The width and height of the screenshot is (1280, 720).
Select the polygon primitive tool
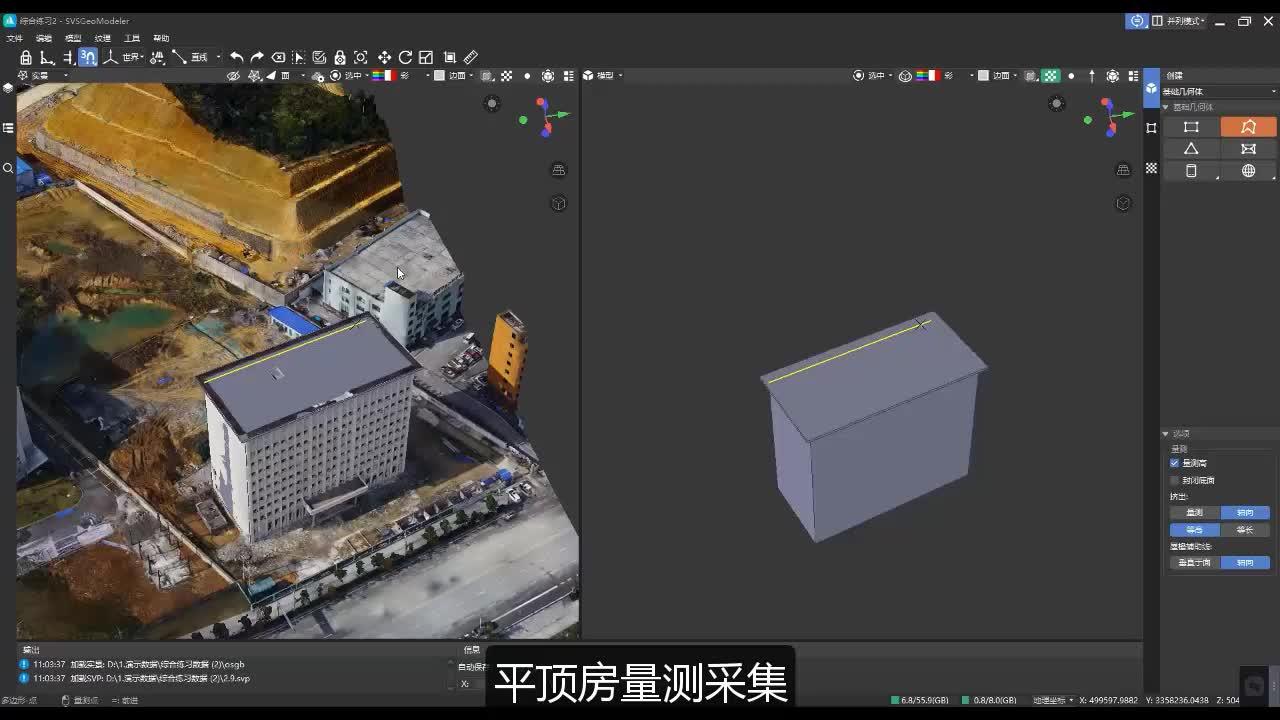(1249, 128)
